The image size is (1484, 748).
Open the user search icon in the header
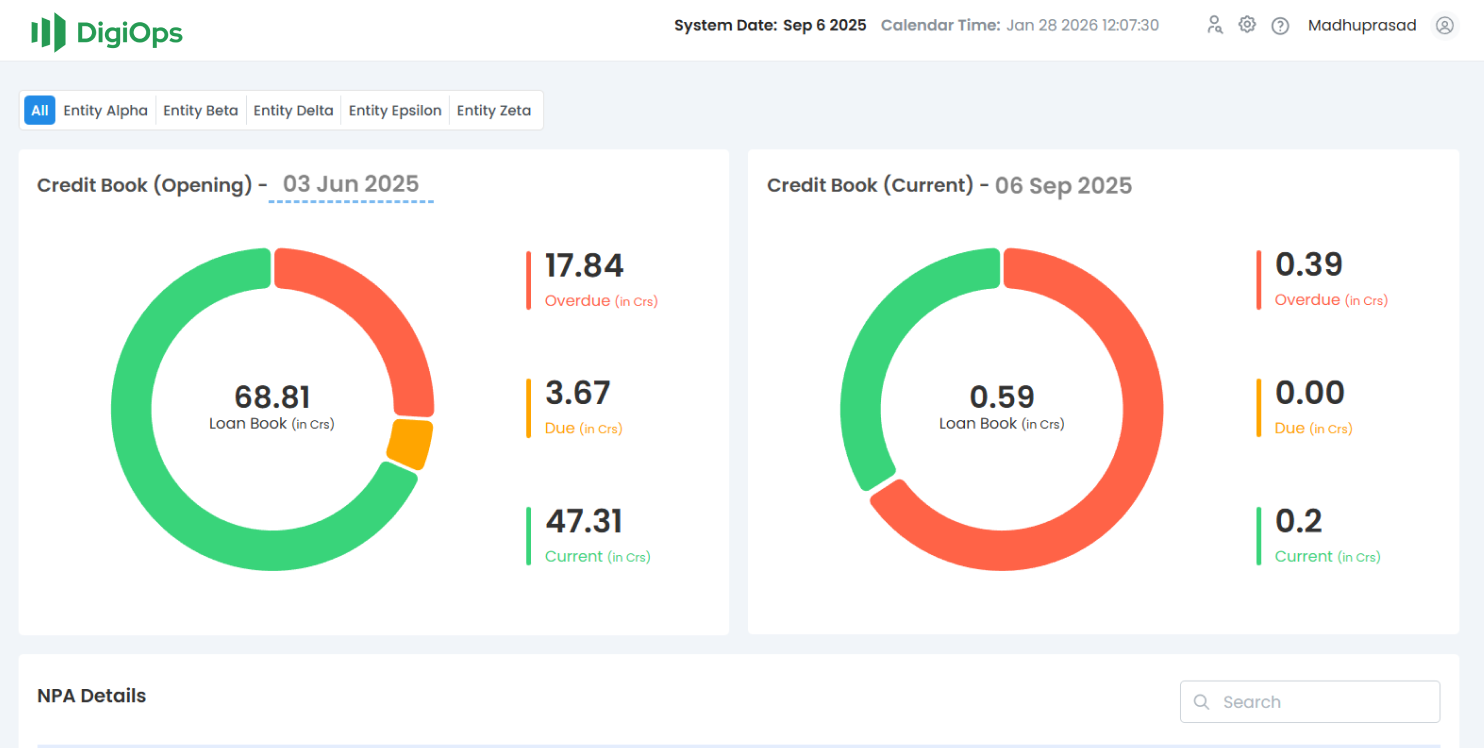click(x=1214, y=24)
